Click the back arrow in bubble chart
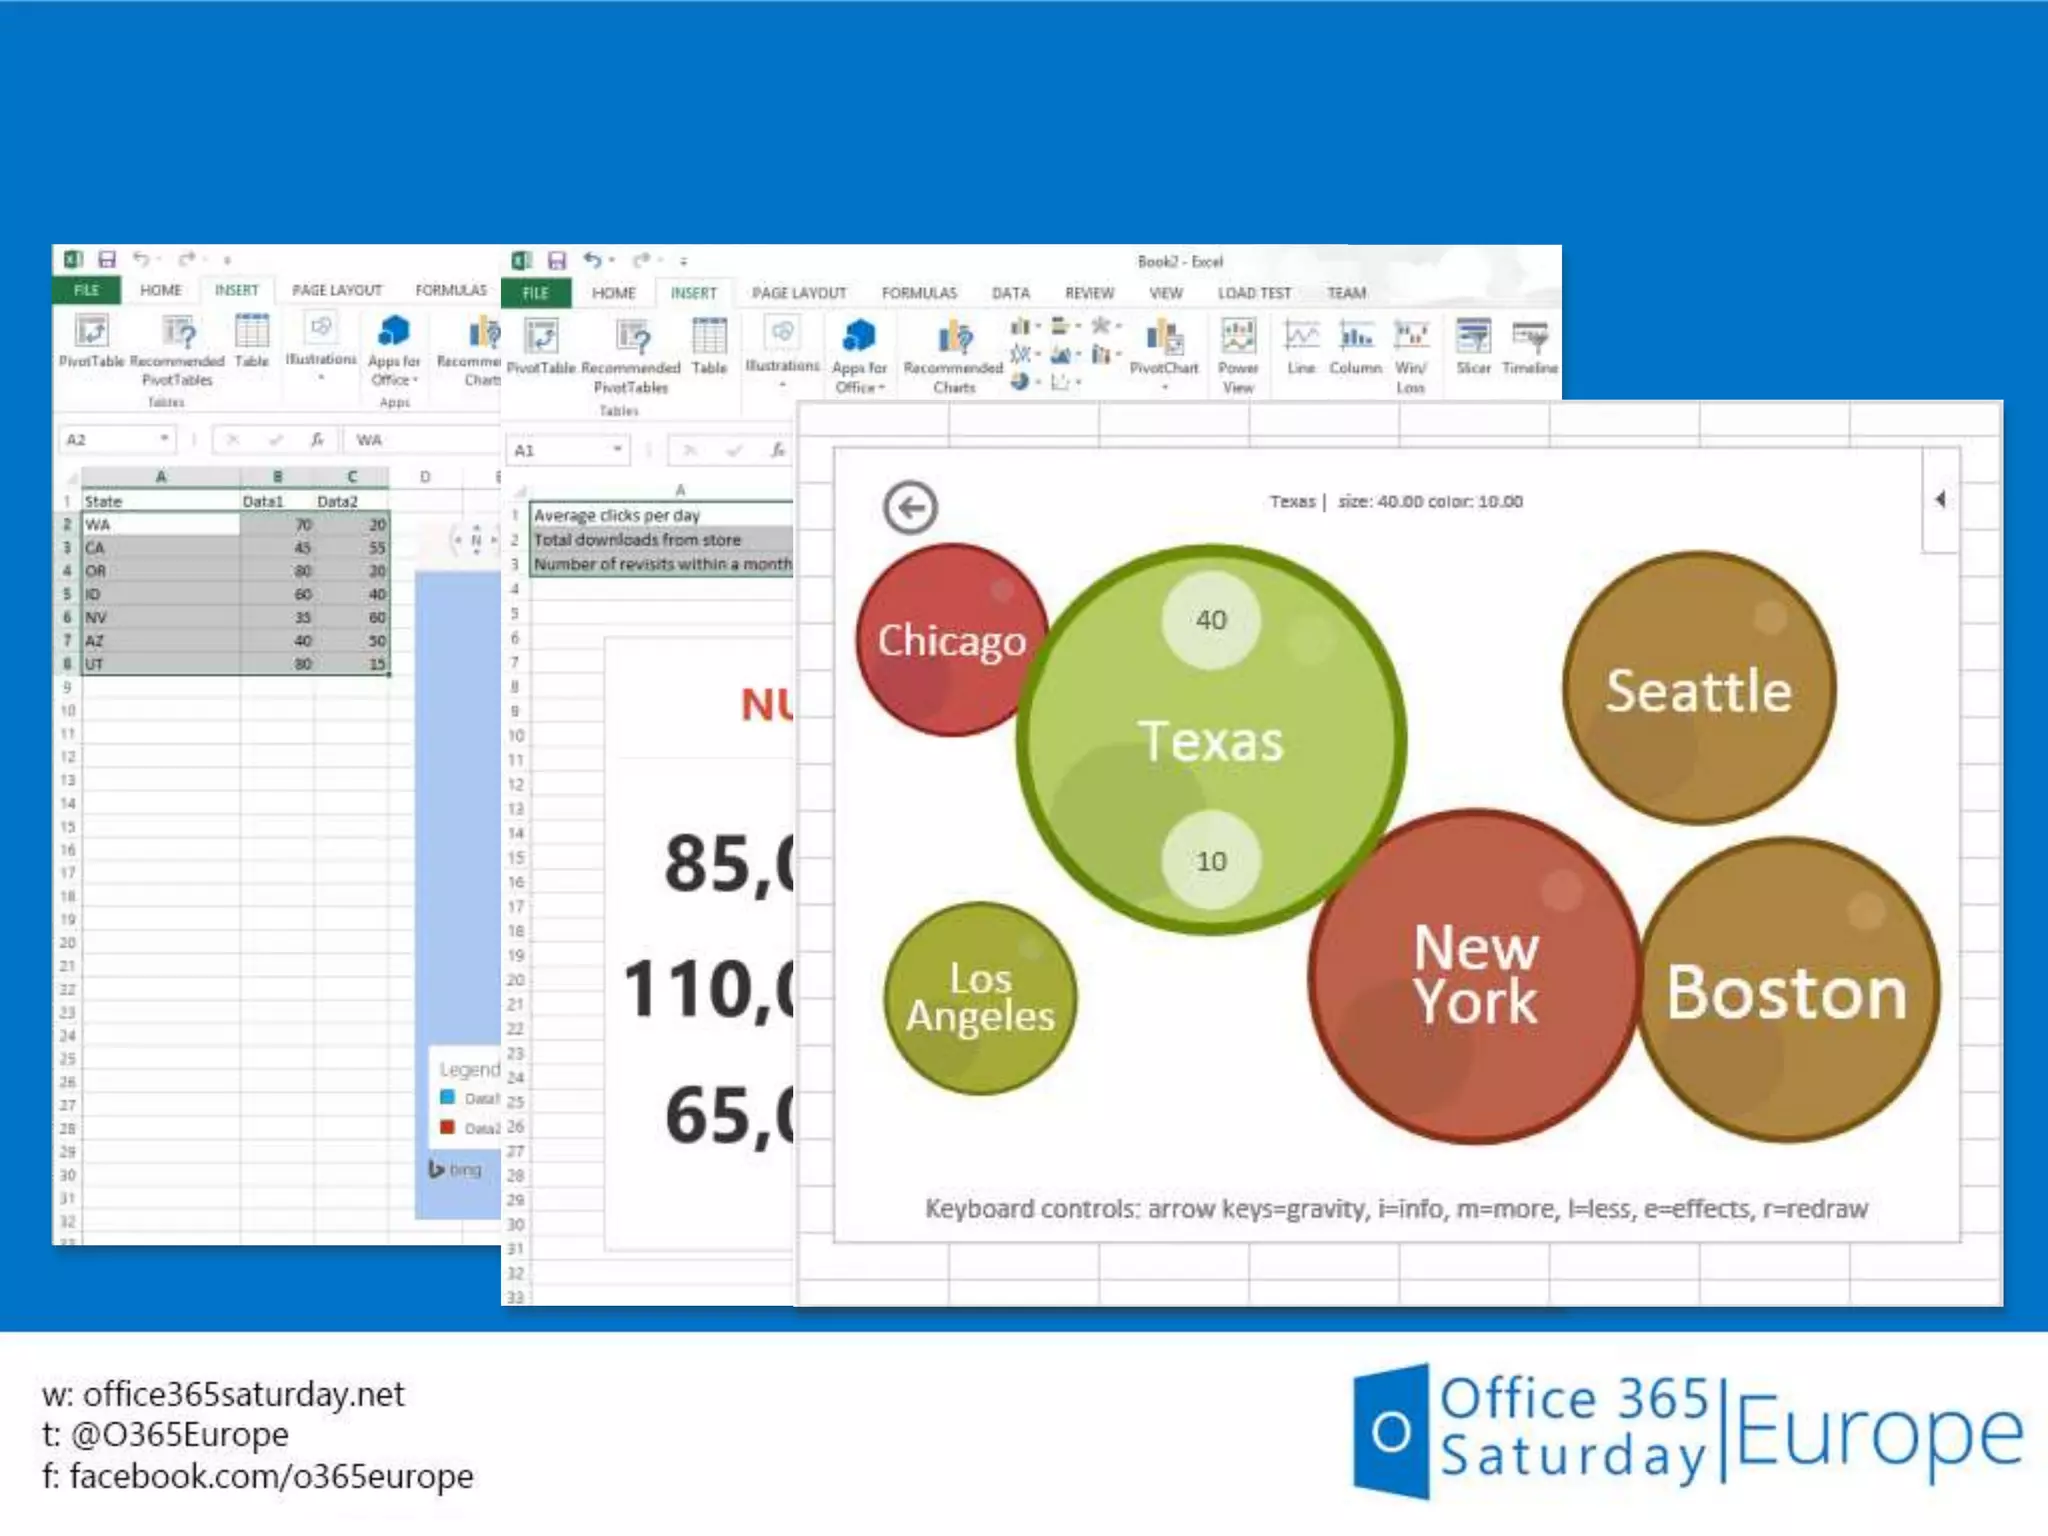 point(910,508)
